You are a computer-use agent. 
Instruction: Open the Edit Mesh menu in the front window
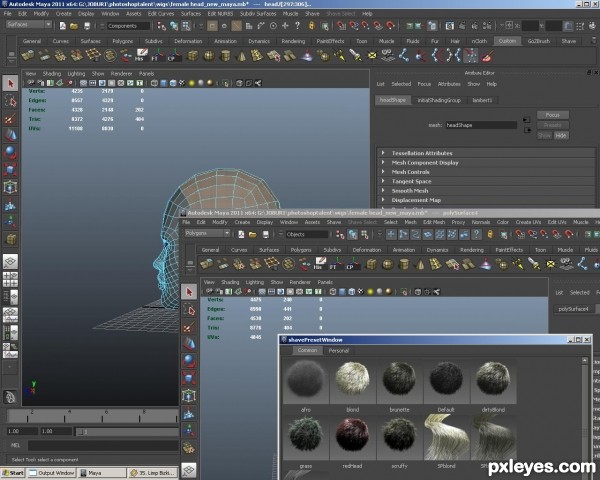pos(434,222)
